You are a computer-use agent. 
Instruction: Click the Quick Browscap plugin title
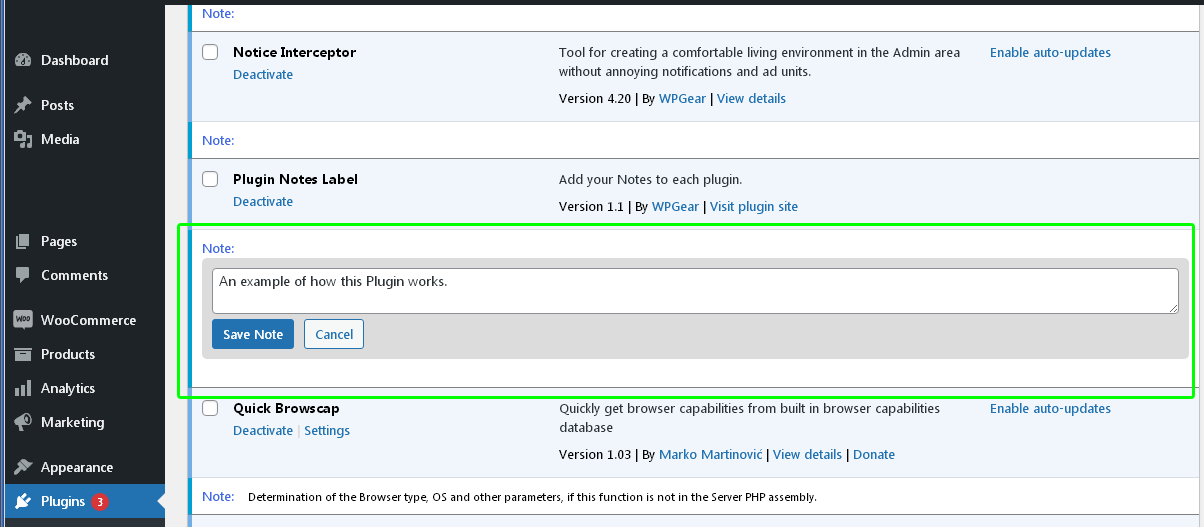(286, 408)
